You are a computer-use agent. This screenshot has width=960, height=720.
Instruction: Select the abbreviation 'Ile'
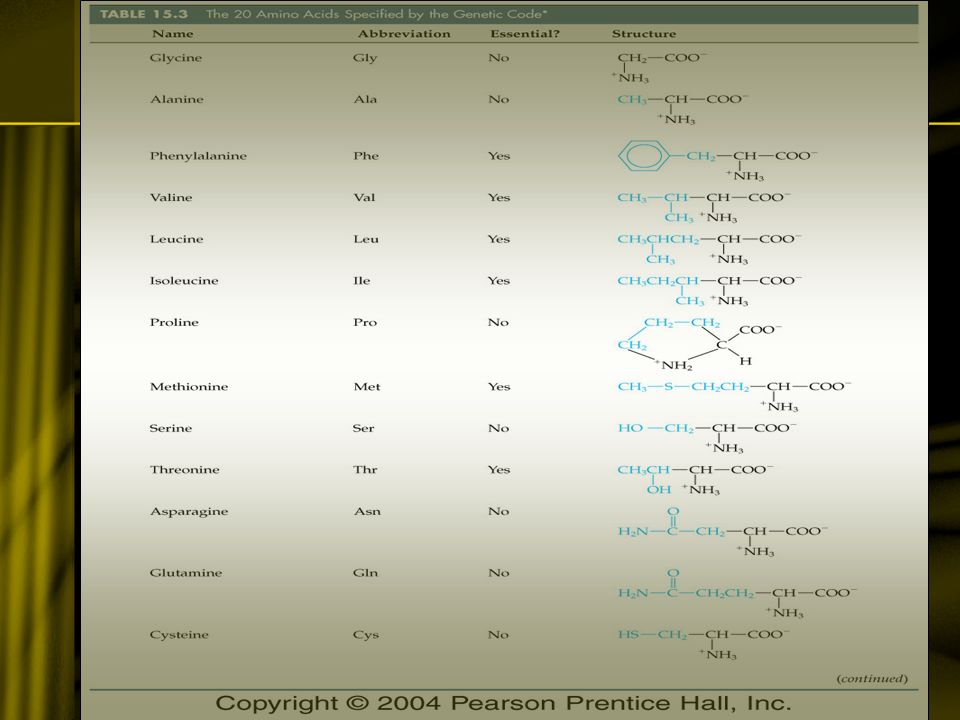(362, 280)
